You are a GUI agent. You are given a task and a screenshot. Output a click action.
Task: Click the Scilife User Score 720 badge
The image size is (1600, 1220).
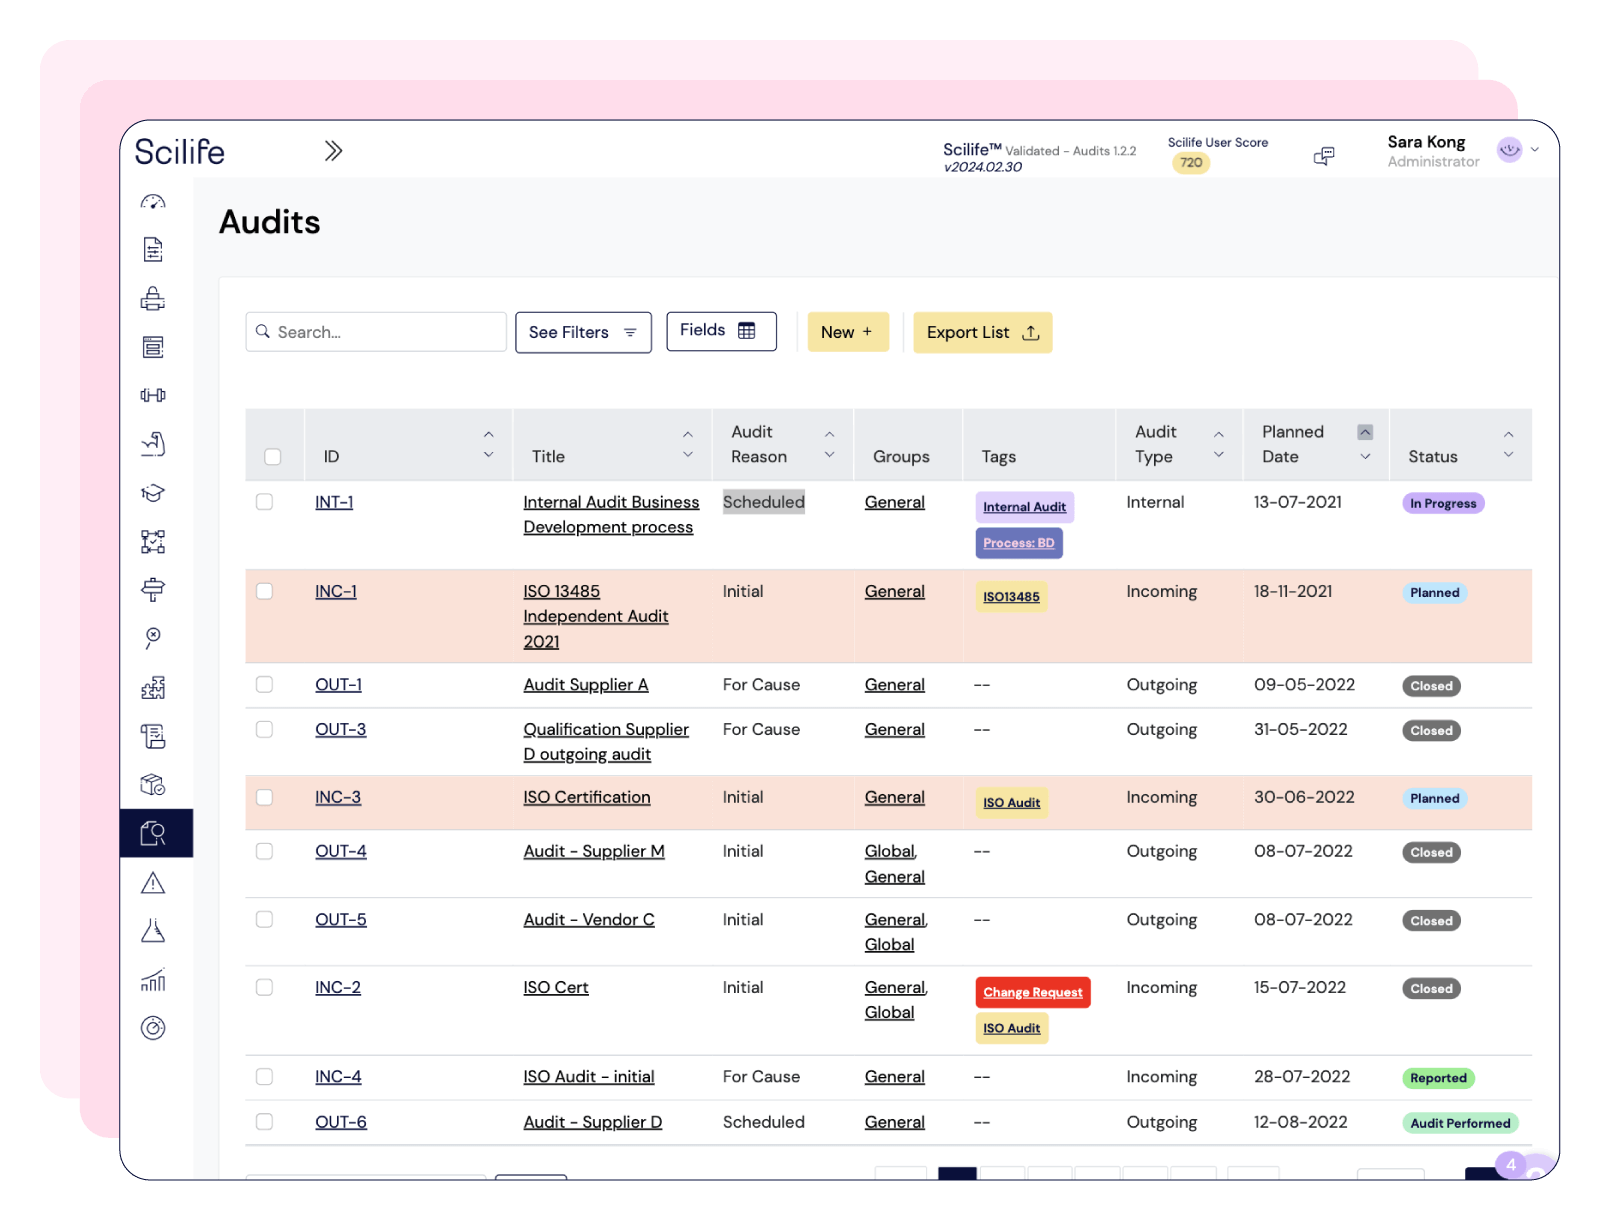[1190, 162]
